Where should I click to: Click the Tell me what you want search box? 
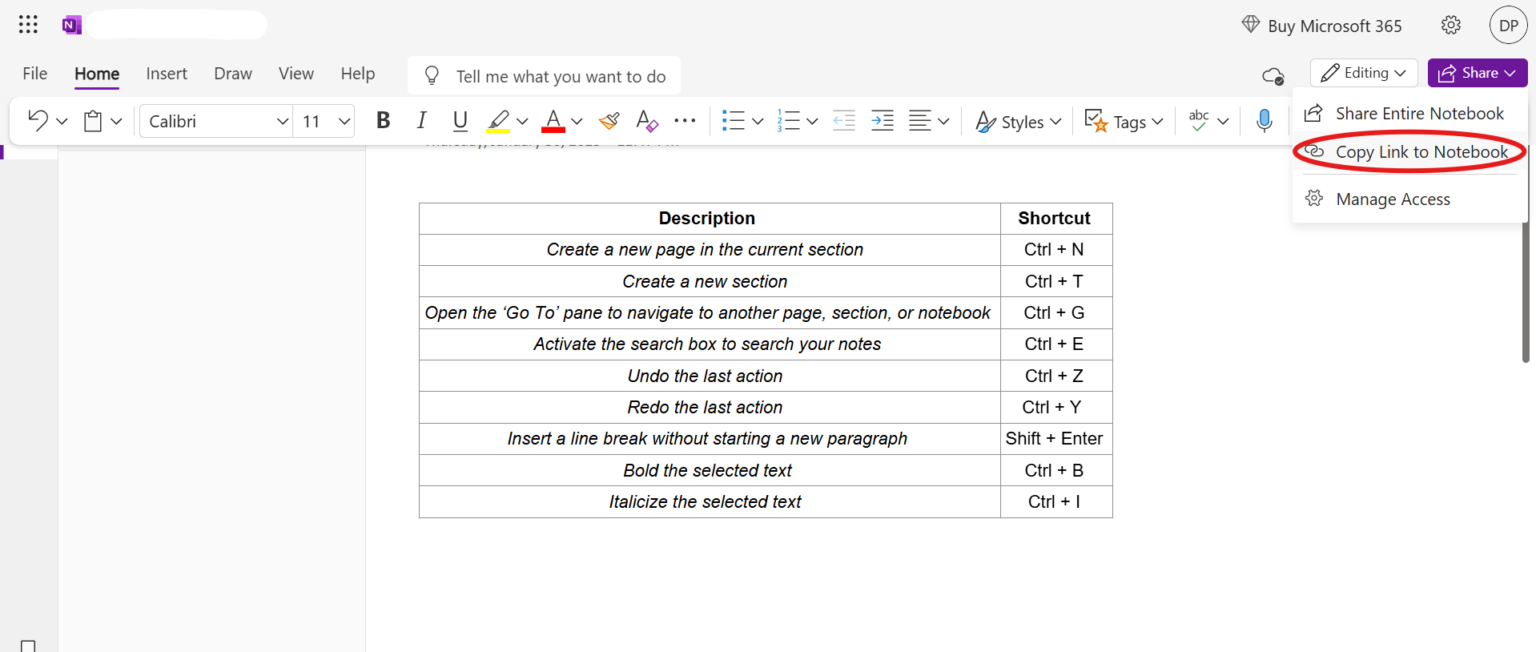pyautogui.click(x=544, y=75)
